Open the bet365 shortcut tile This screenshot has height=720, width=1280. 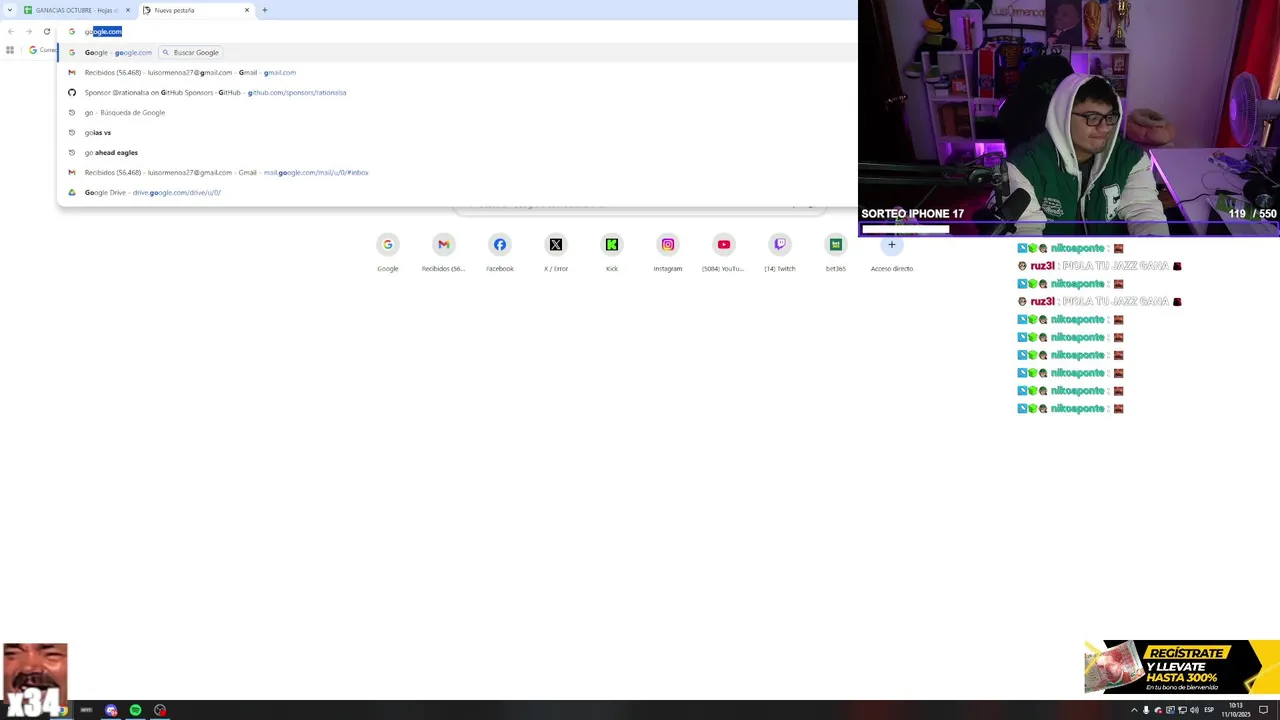(x=836, y=252)
